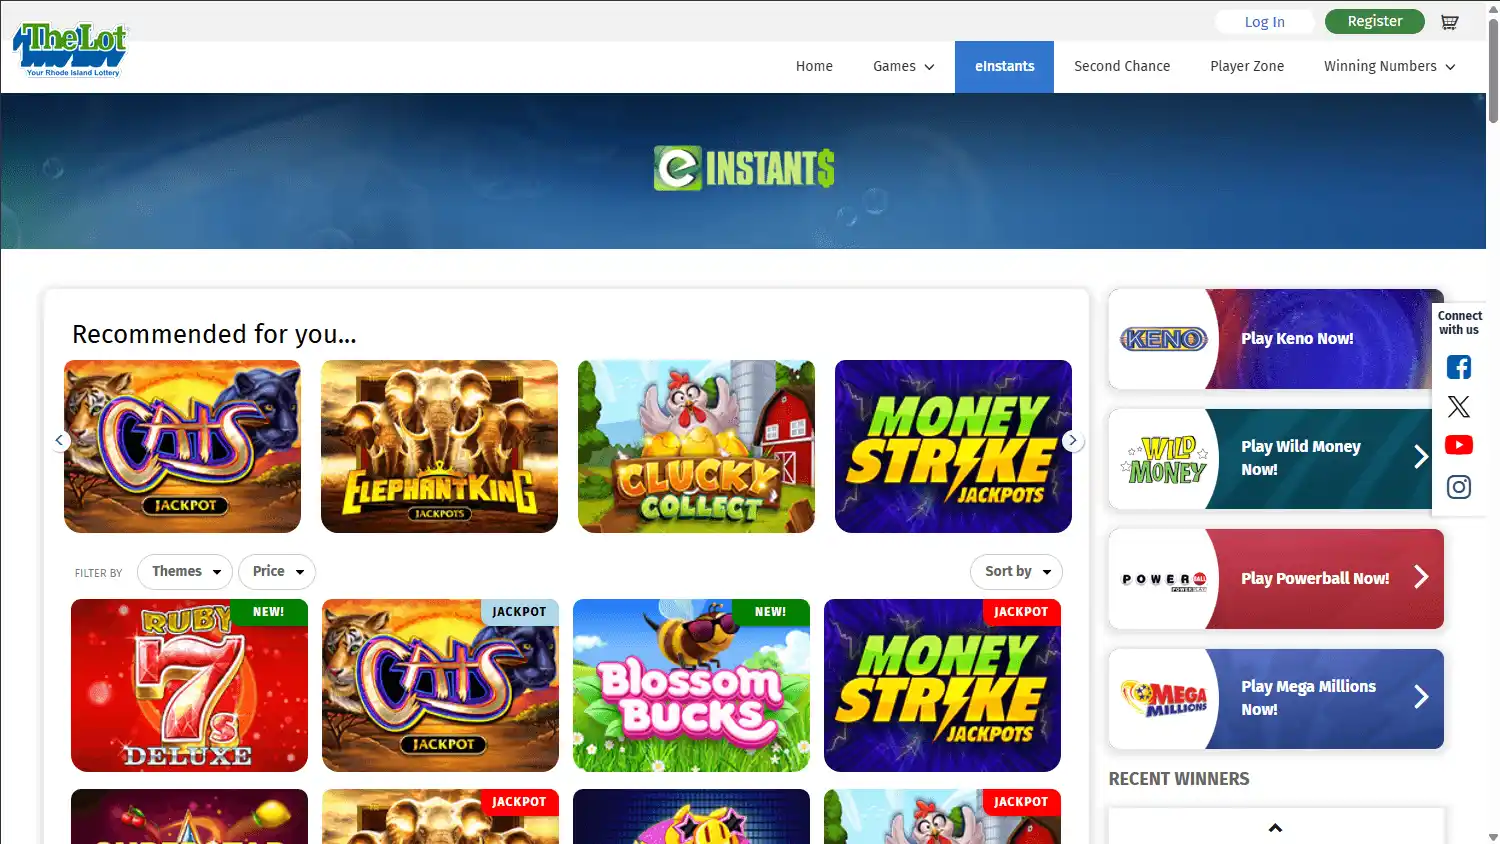Screen dimensions: 1500x844
Task: Go to the Home page
Action: point(814,66)
